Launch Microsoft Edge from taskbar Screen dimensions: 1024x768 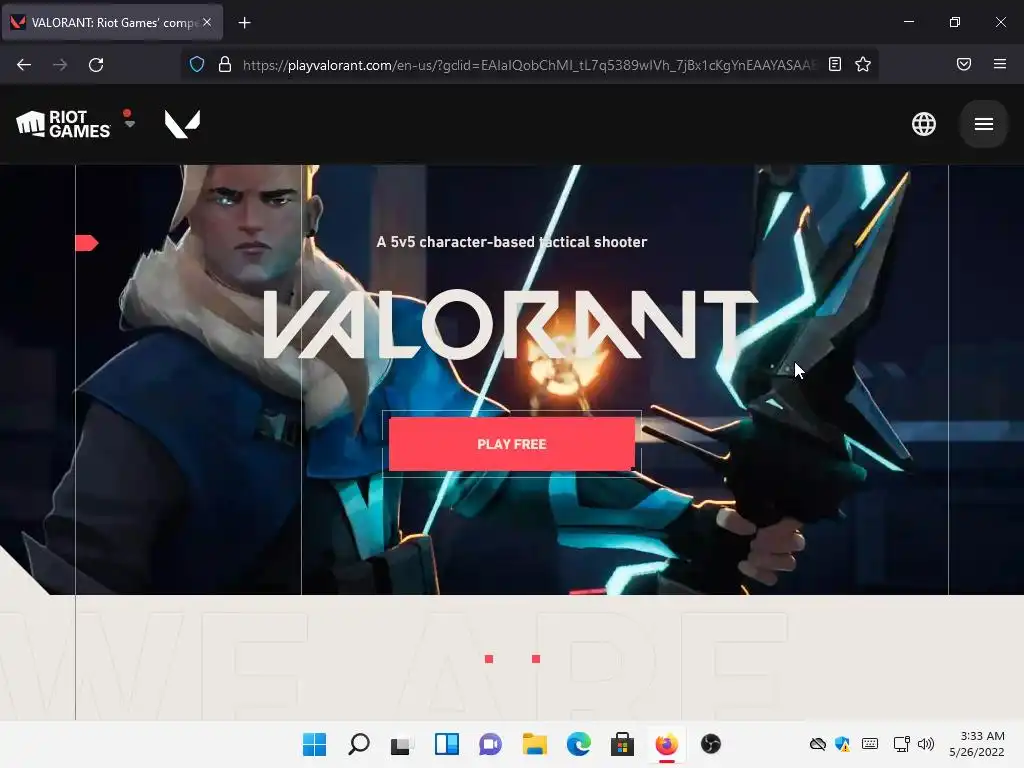tap(579, 744)
